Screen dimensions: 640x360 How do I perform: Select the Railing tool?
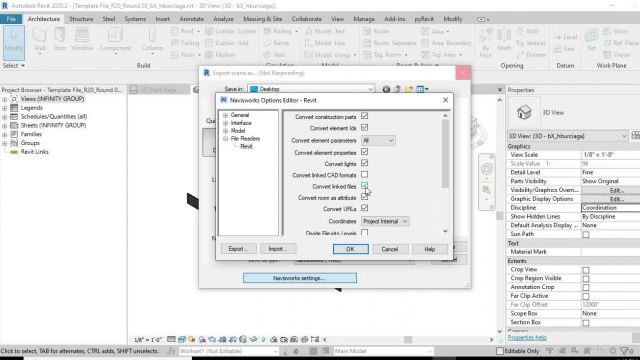pyautogui.click(x=281, y=31)
